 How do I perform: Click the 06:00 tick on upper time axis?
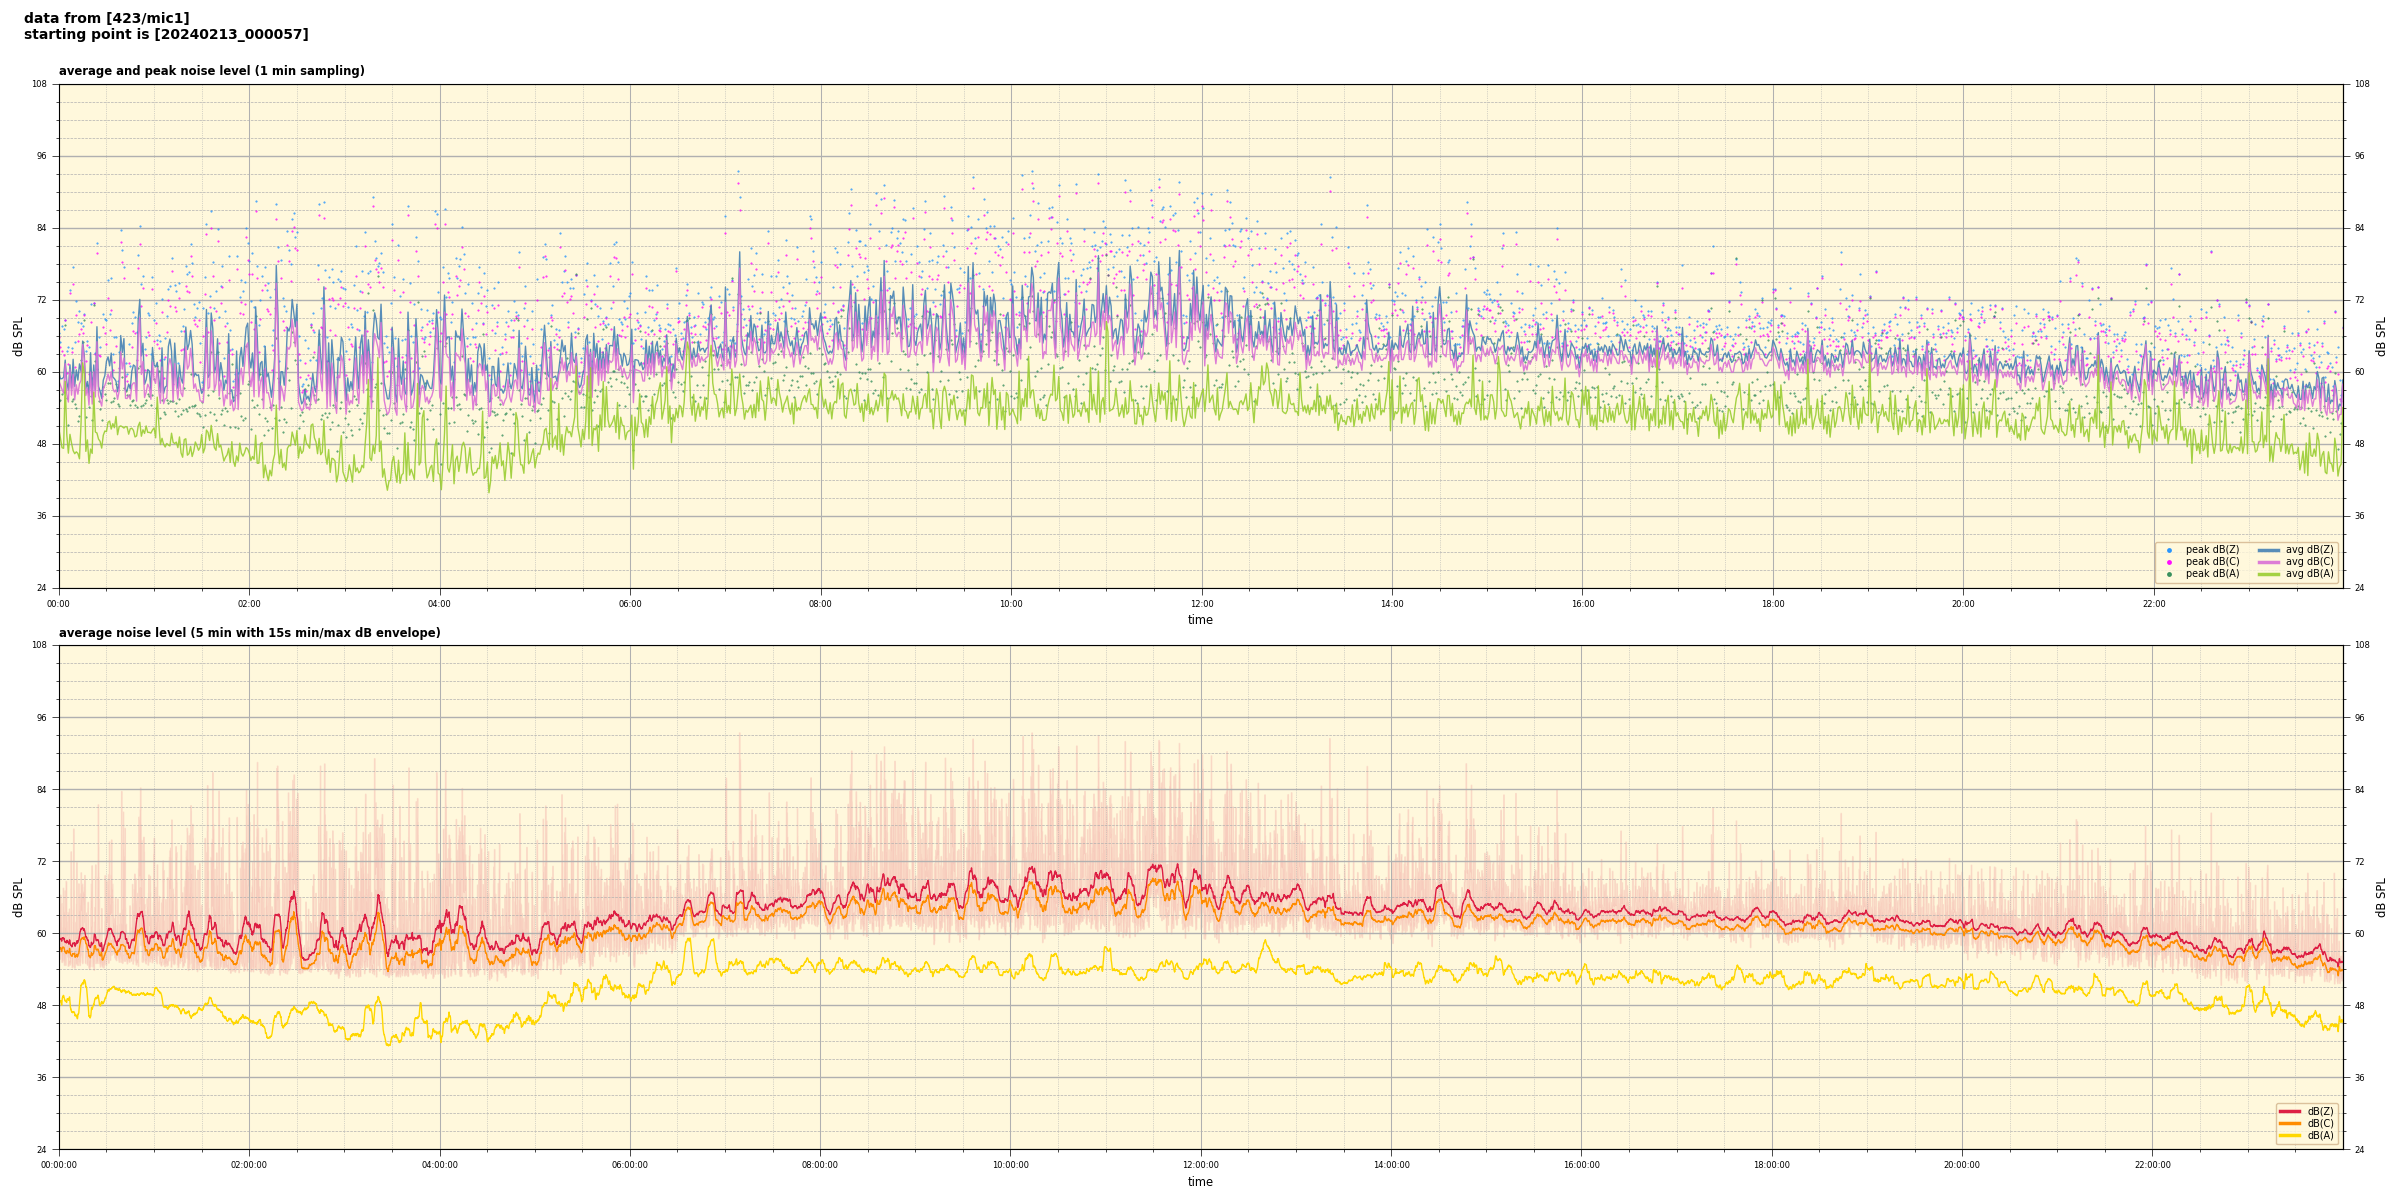630,604
